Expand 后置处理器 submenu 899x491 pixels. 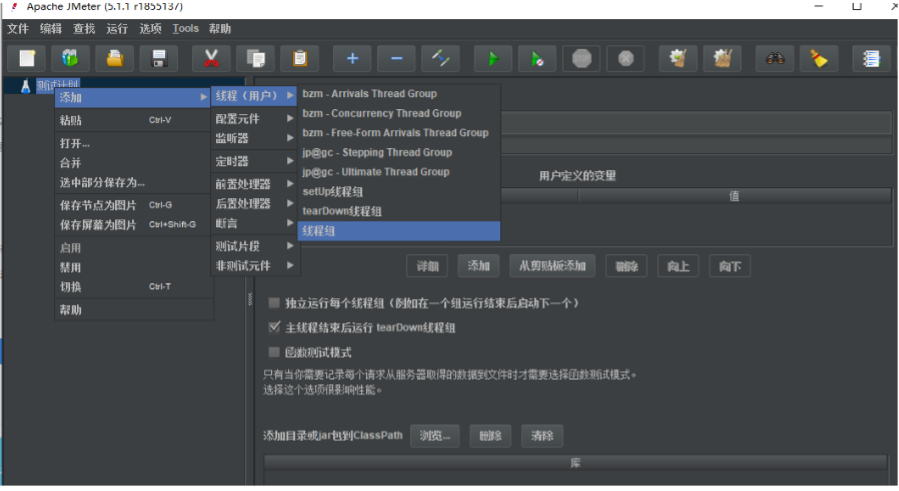pos(254,204)
